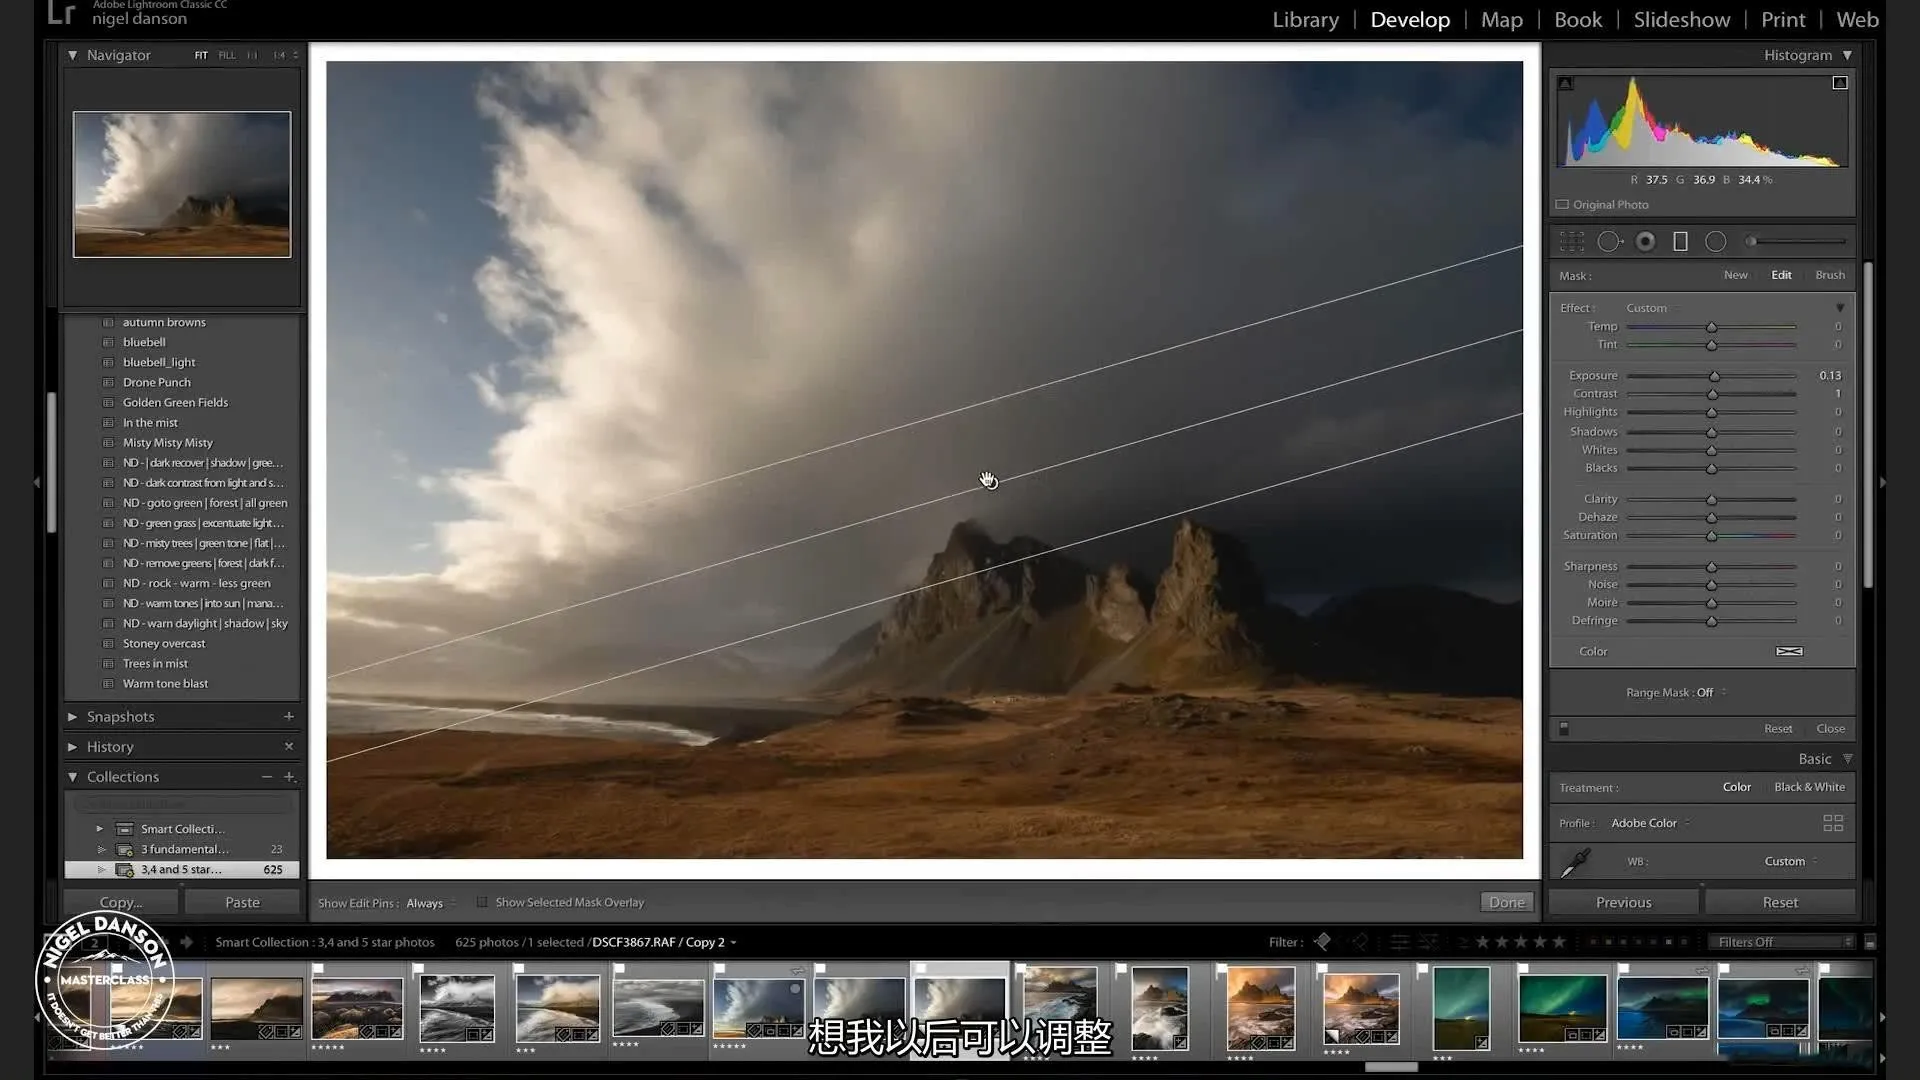Click the Previous button
Viewport: 1920px width, 1080px height.
coord(1623,902)
